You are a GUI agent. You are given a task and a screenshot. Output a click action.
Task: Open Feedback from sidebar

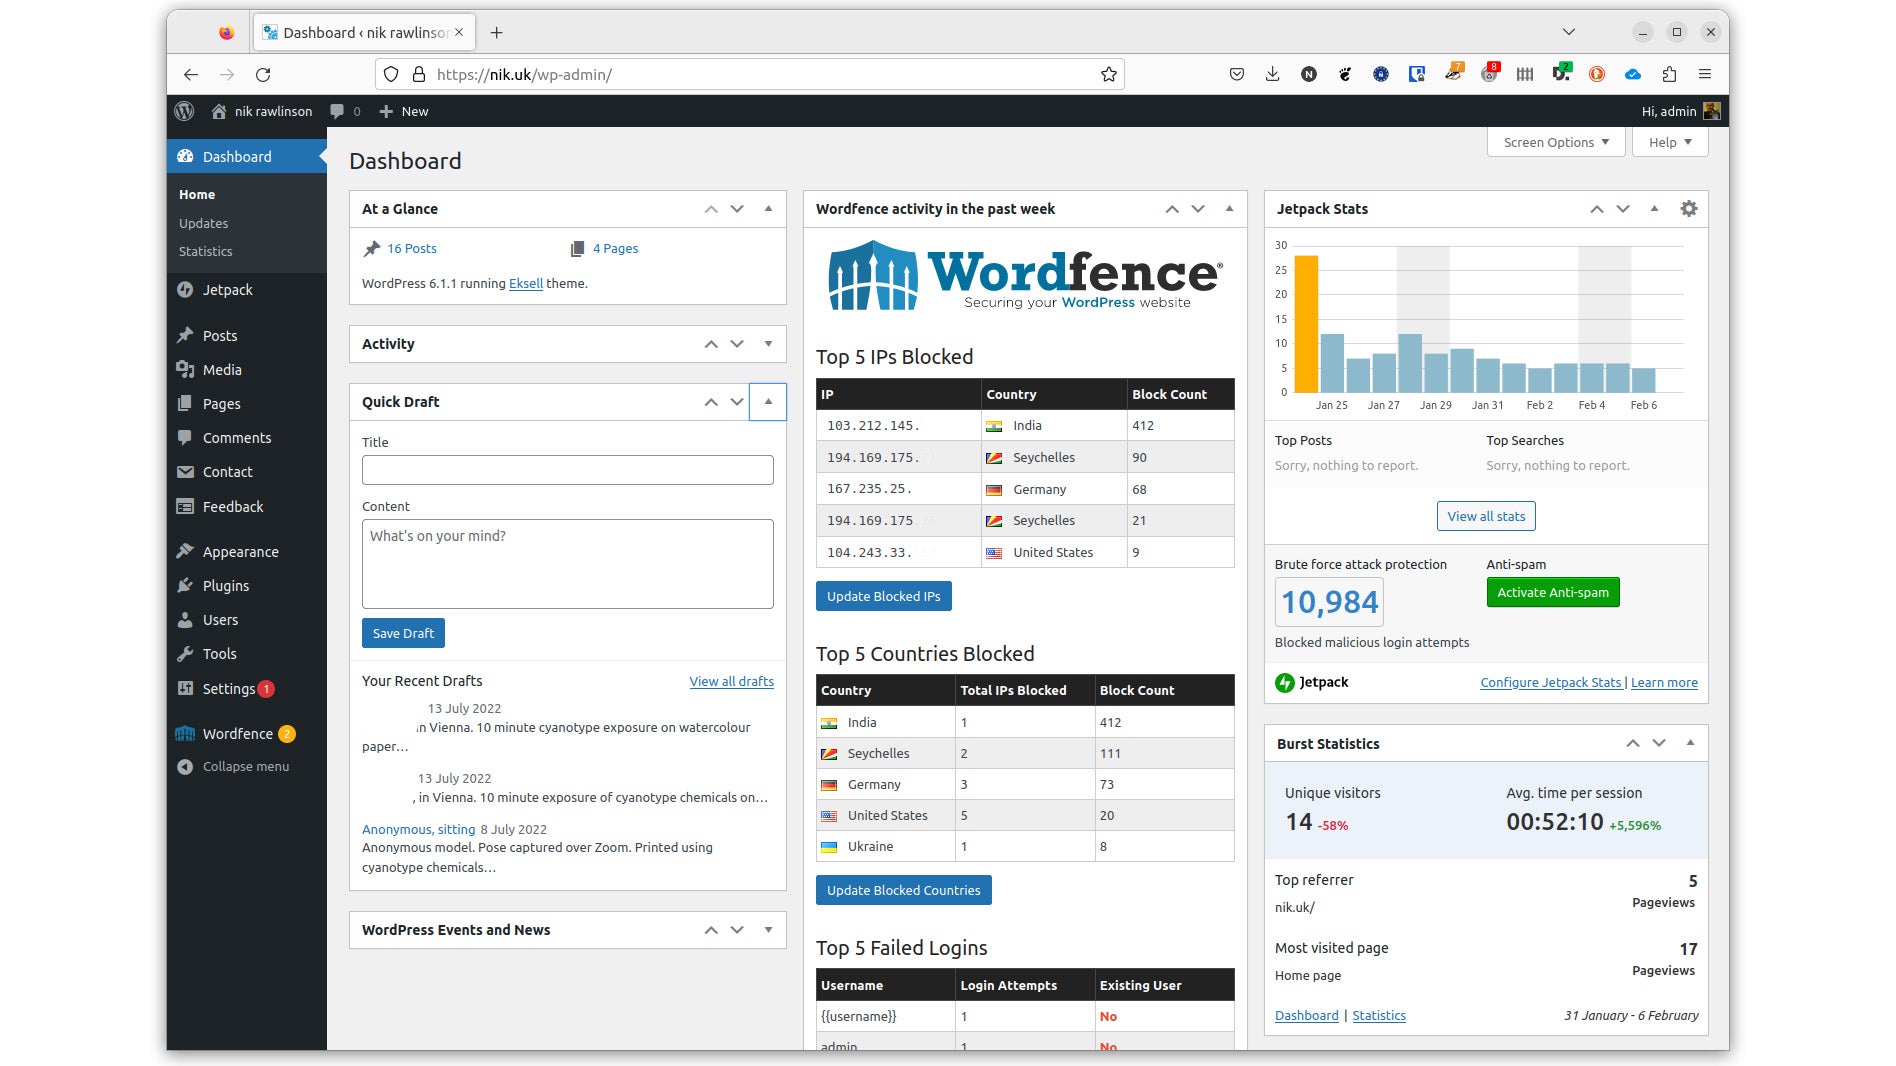click(x=246, y=507)
